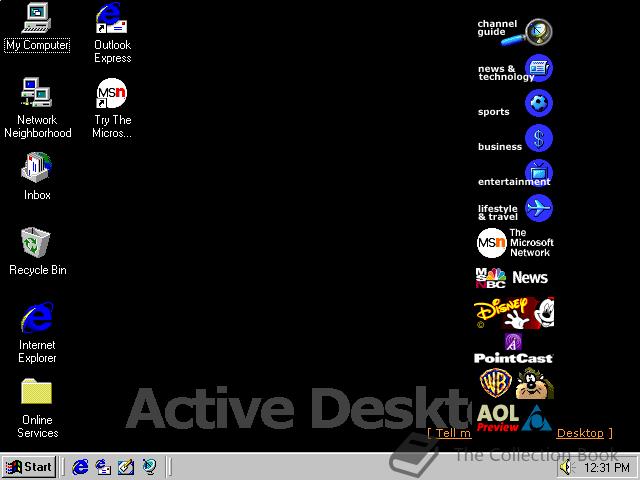Open The Microsoft Network channel
Screen dimensions: 640x480
(x=514, y=243)
